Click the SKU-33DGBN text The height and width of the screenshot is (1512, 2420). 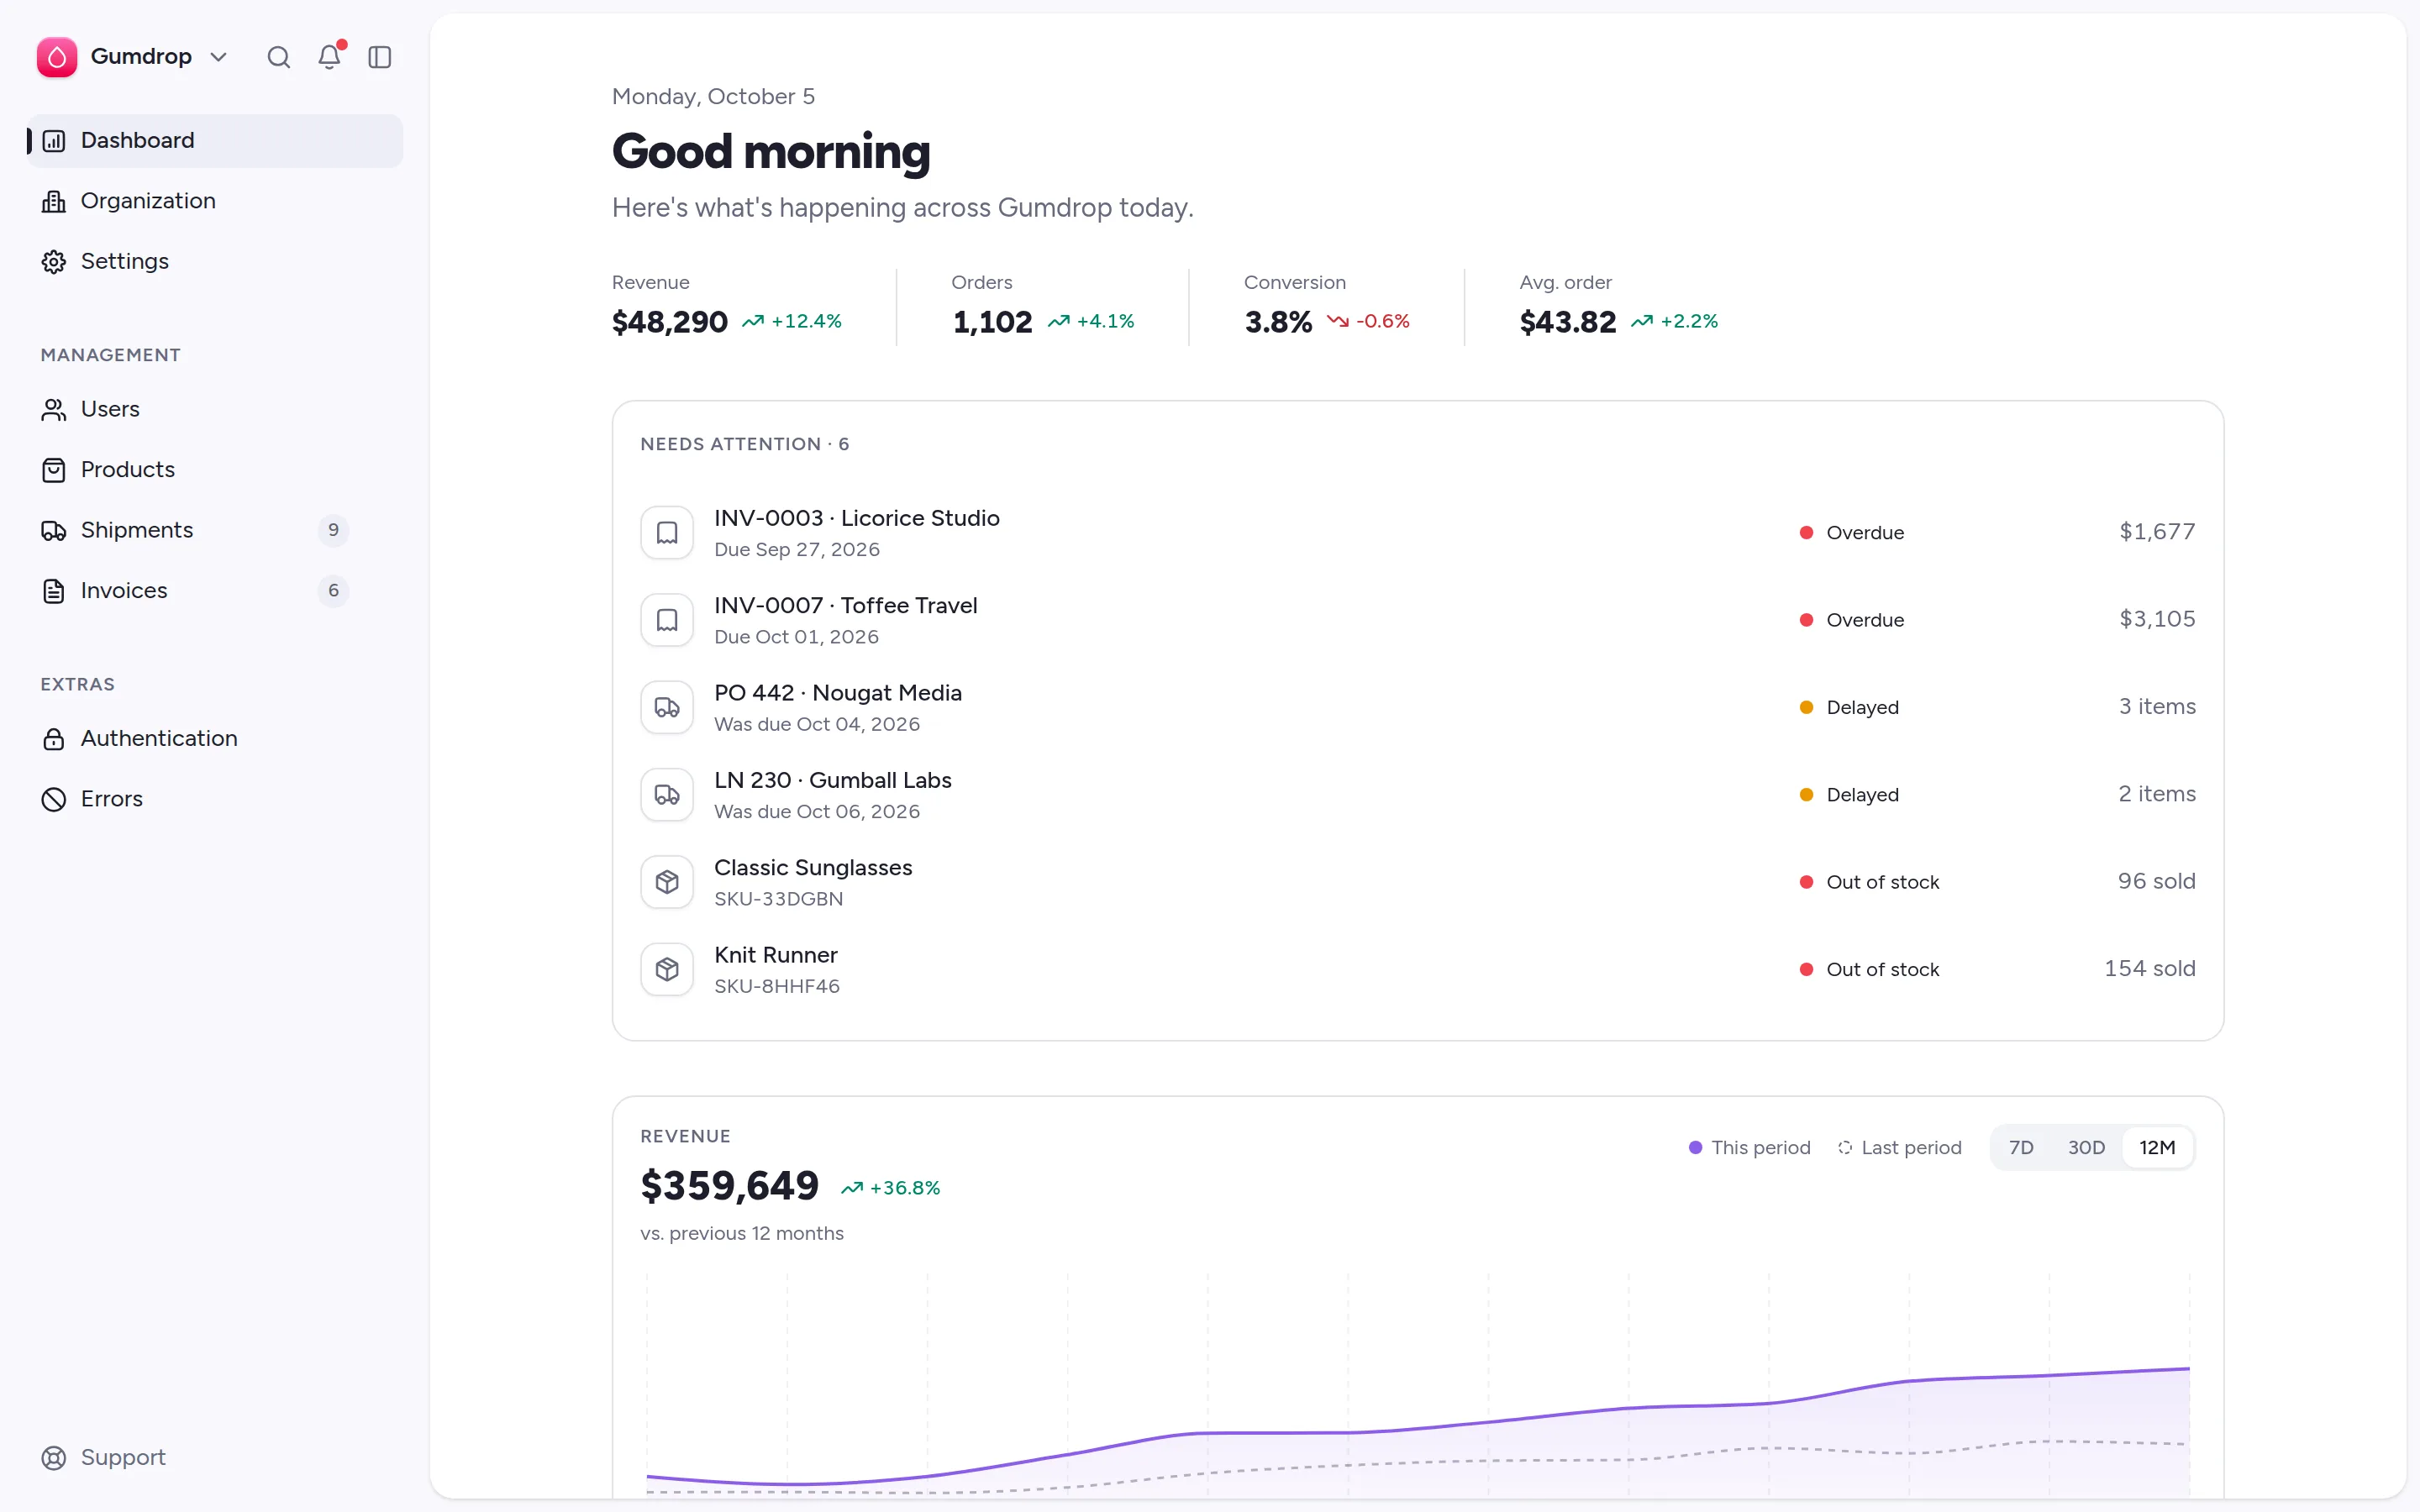[779, 899]
